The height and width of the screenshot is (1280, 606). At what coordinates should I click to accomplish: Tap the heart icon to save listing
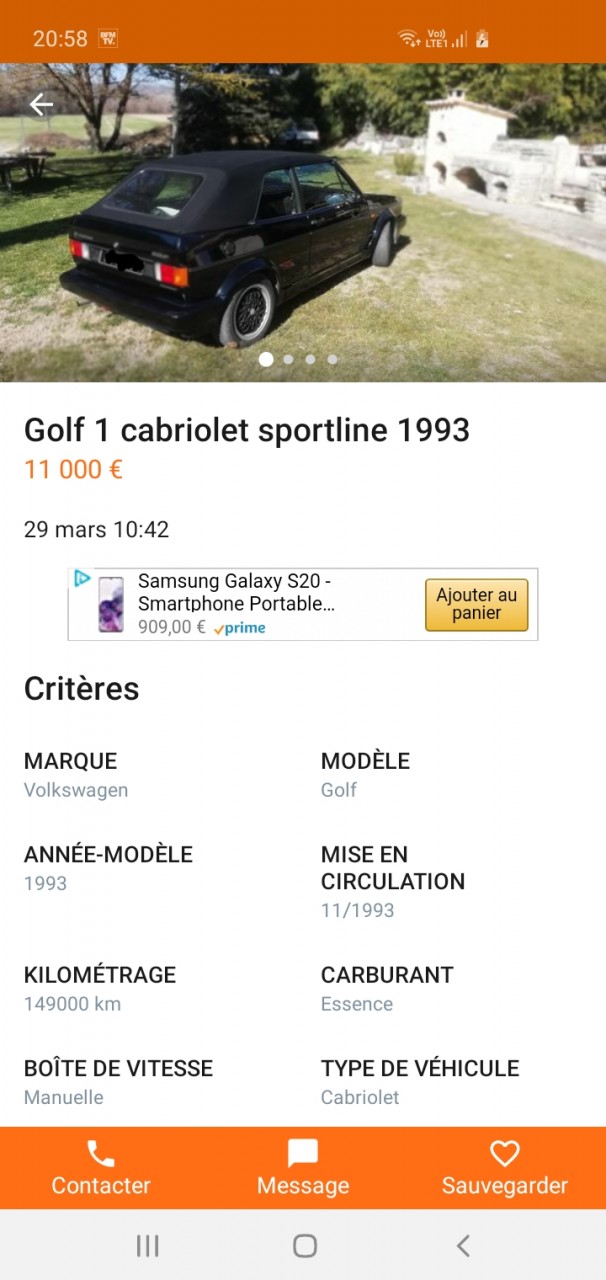[x=504, y=1154]
